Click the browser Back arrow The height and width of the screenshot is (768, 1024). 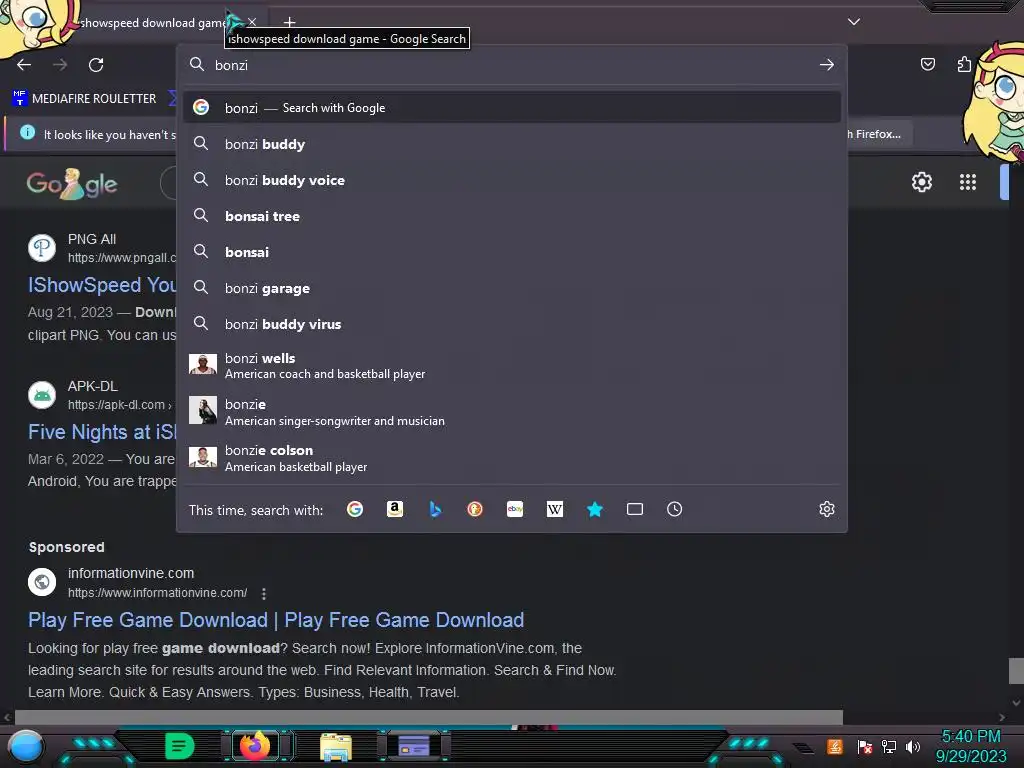[x=24, y=65]
